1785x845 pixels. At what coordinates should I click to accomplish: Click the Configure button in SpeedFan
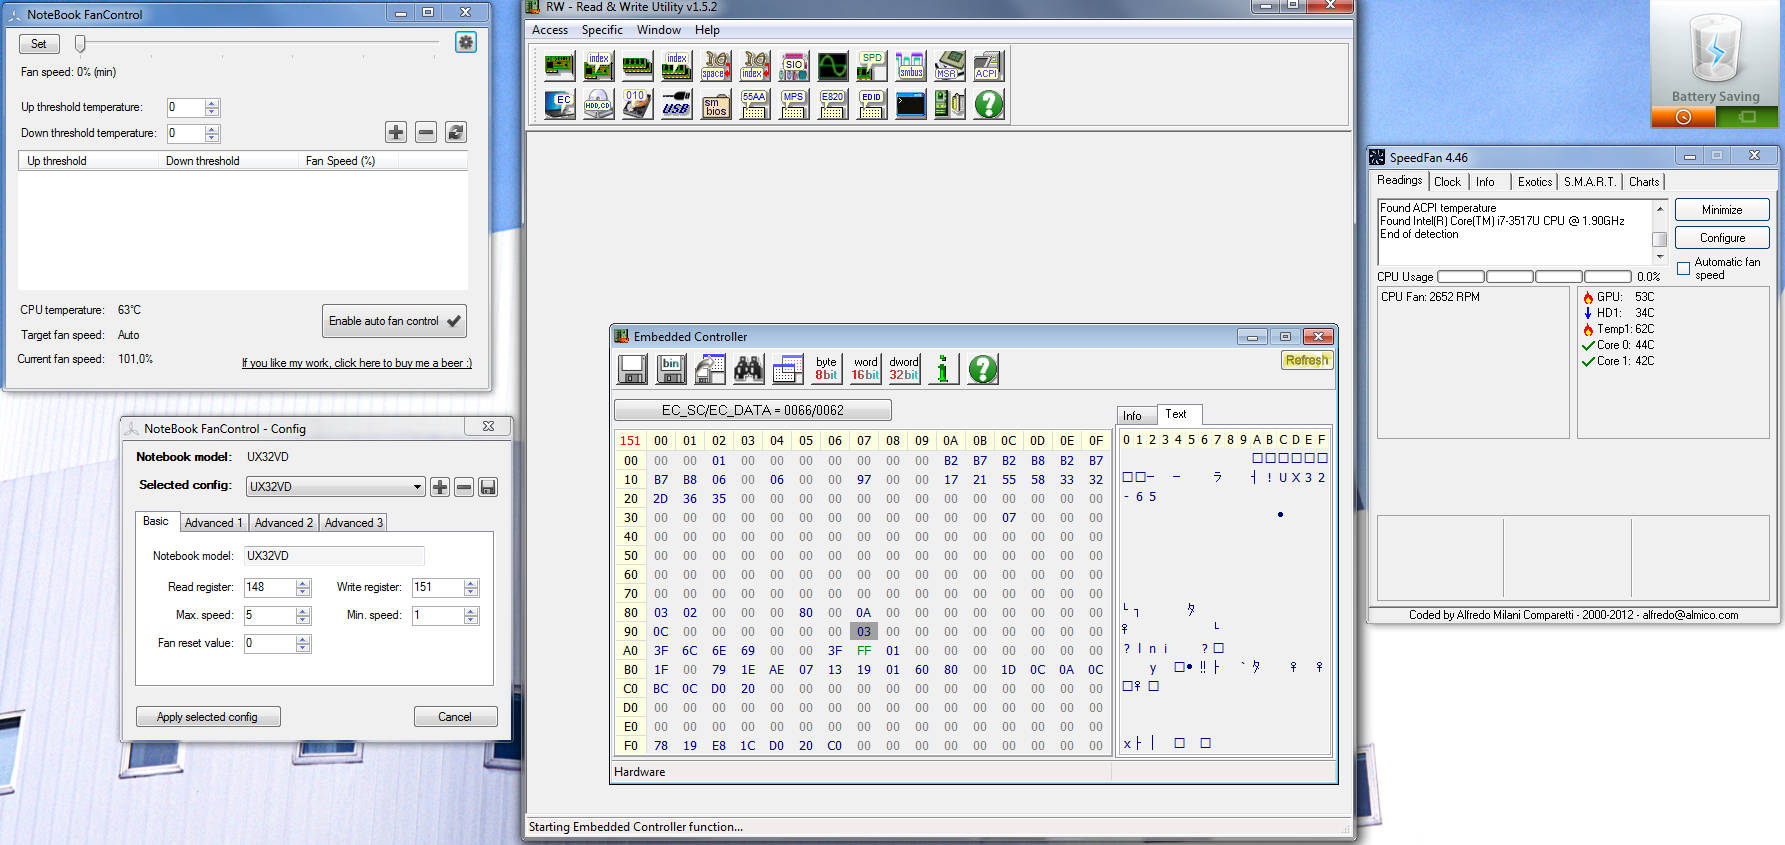coord(1722,238)
